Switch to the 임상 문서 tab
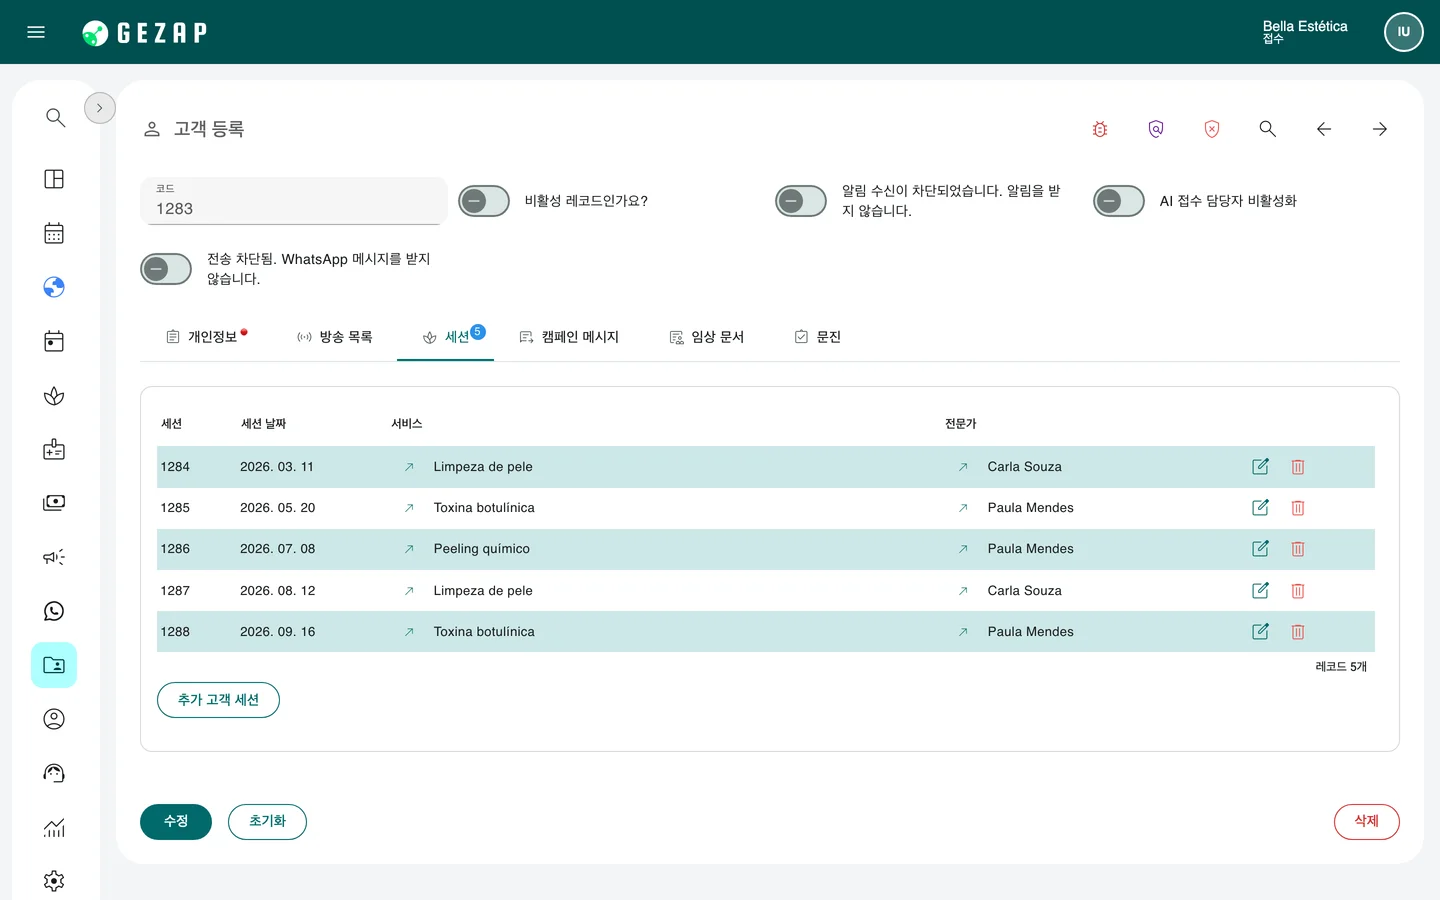Viewport: 1440px width, 900px height. (x=707, y=337)
